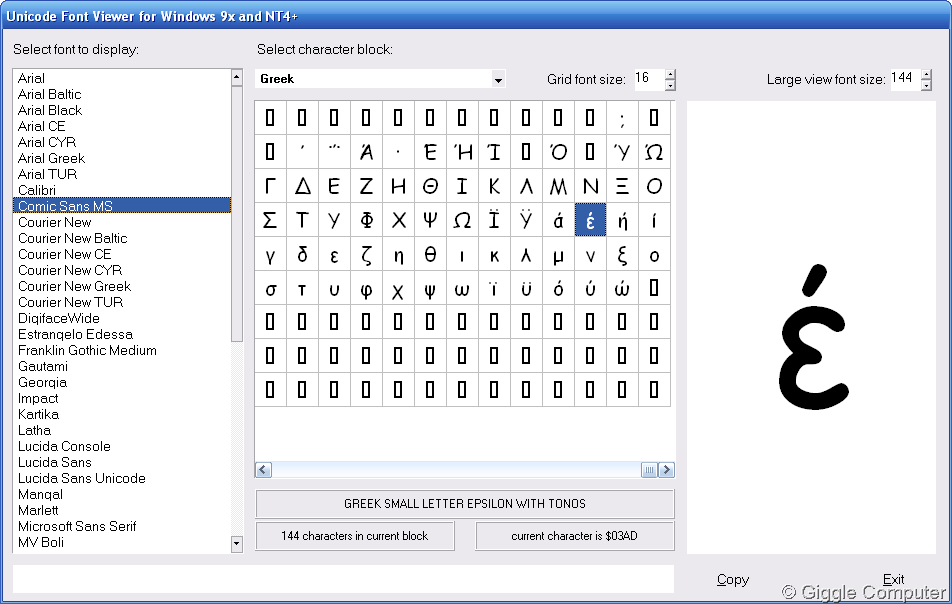The width and height of the screenshot is (952, 604).
Task: Select the semicolon character in first row
Action: point(622,118)
